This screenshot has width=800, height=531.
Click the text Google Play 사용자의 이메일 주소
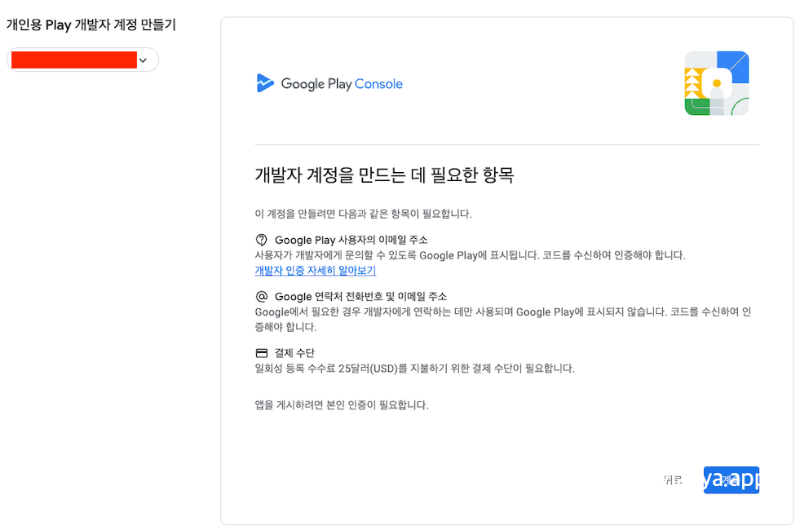tap(351, 240)
